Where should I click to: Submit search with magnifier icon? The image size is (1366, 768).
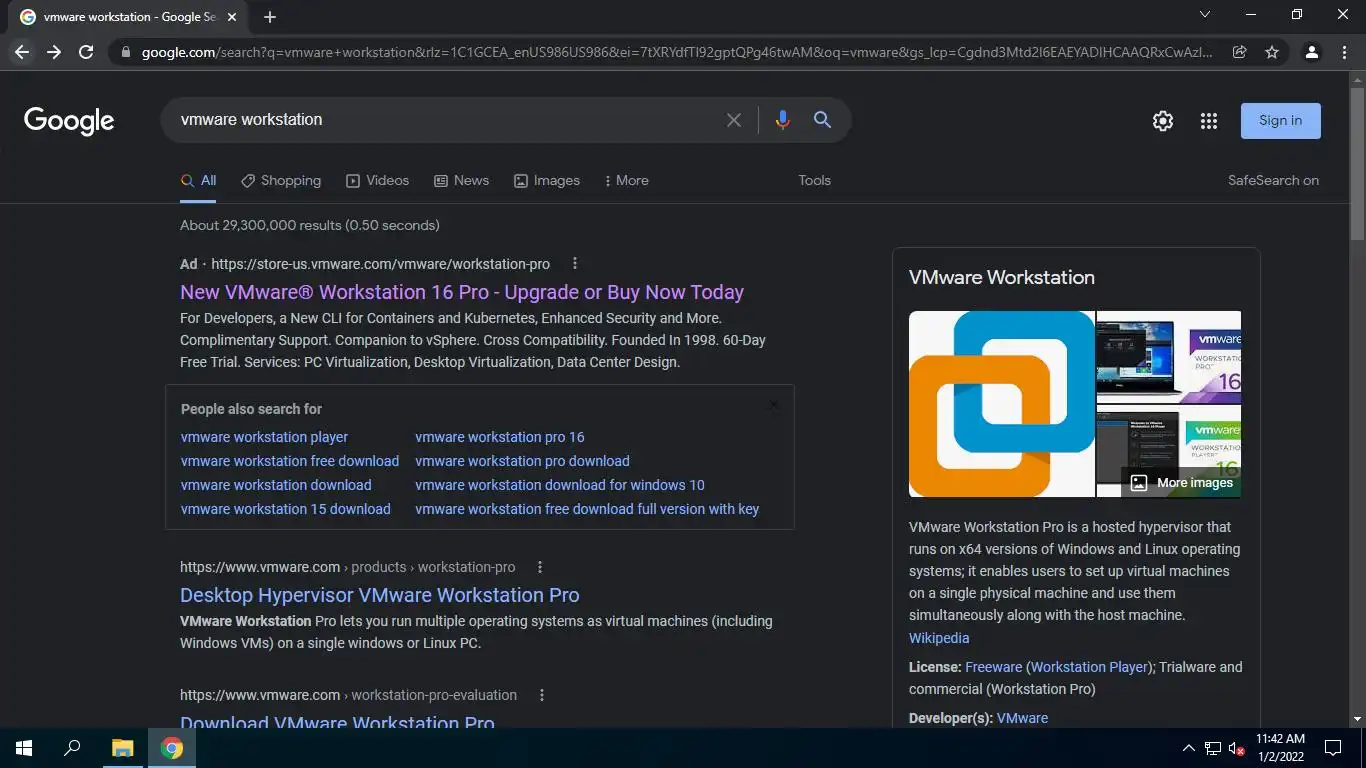pos(822,119)
